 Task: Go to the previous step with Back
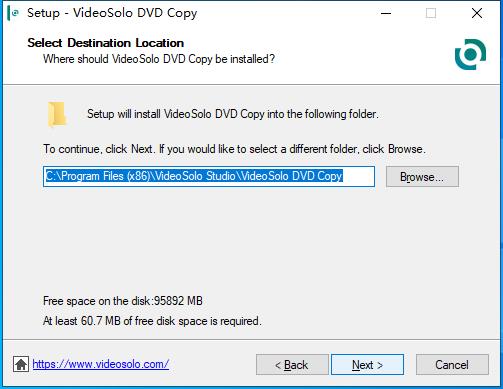pyautogui.click(x=292, y=365)
